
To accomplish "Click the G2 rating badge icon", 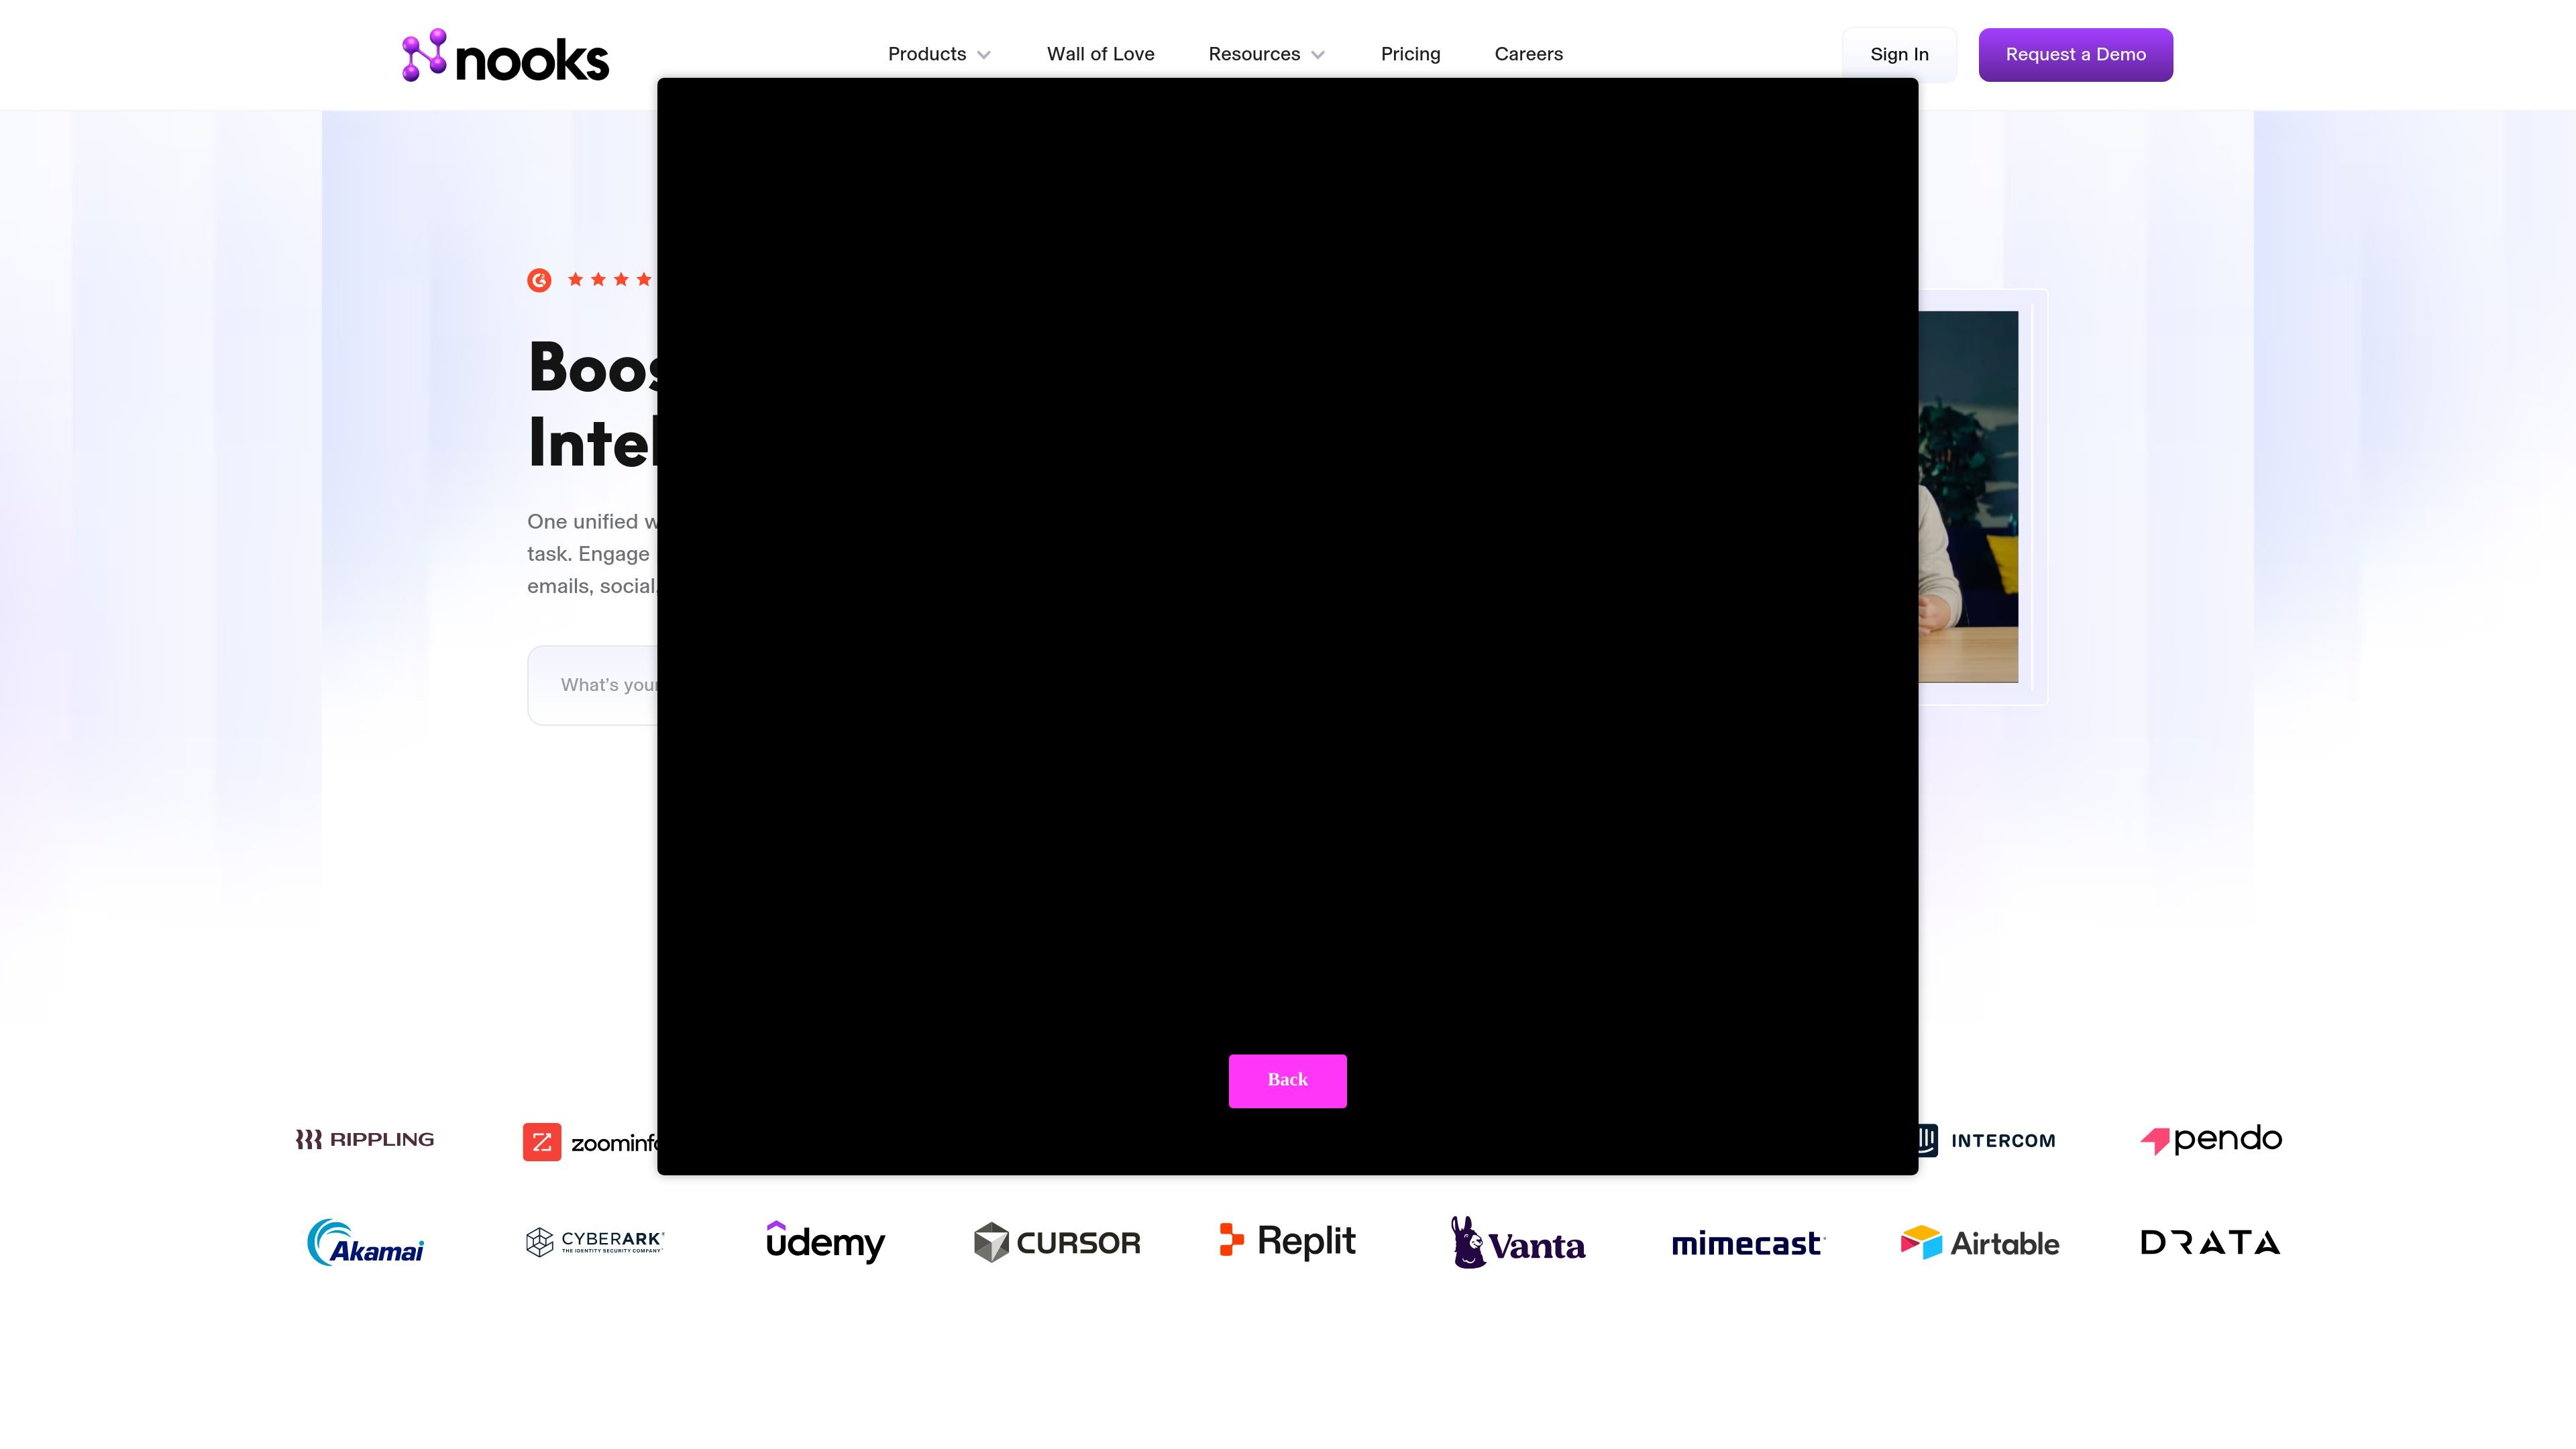I will [539, 280].
